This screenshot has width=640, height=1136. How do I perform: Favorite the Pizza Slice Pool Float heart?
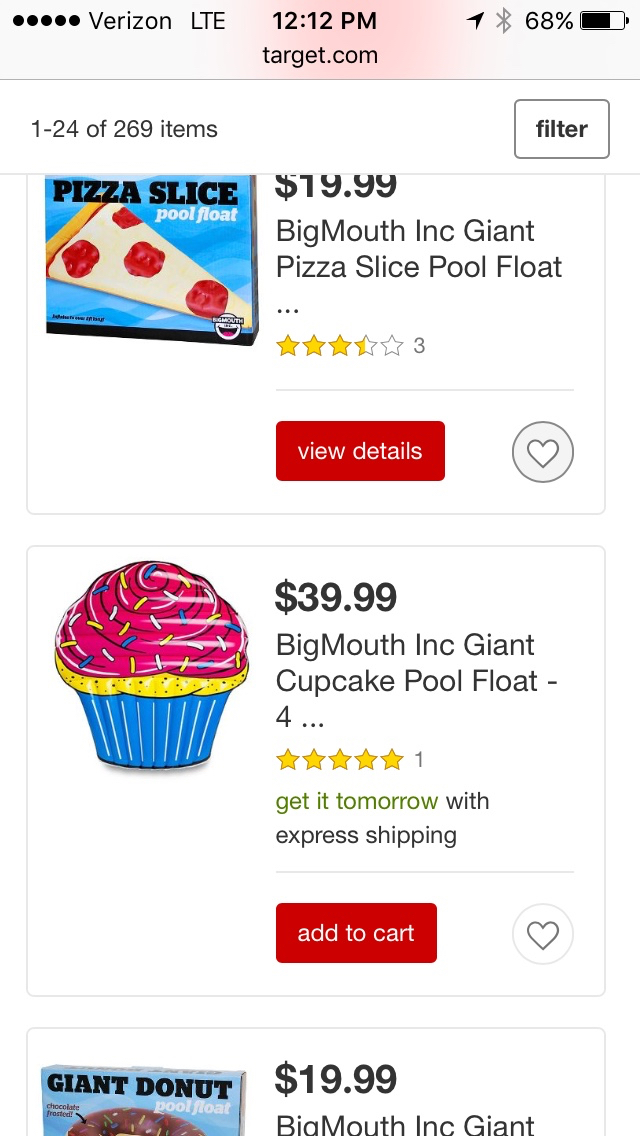542,453
